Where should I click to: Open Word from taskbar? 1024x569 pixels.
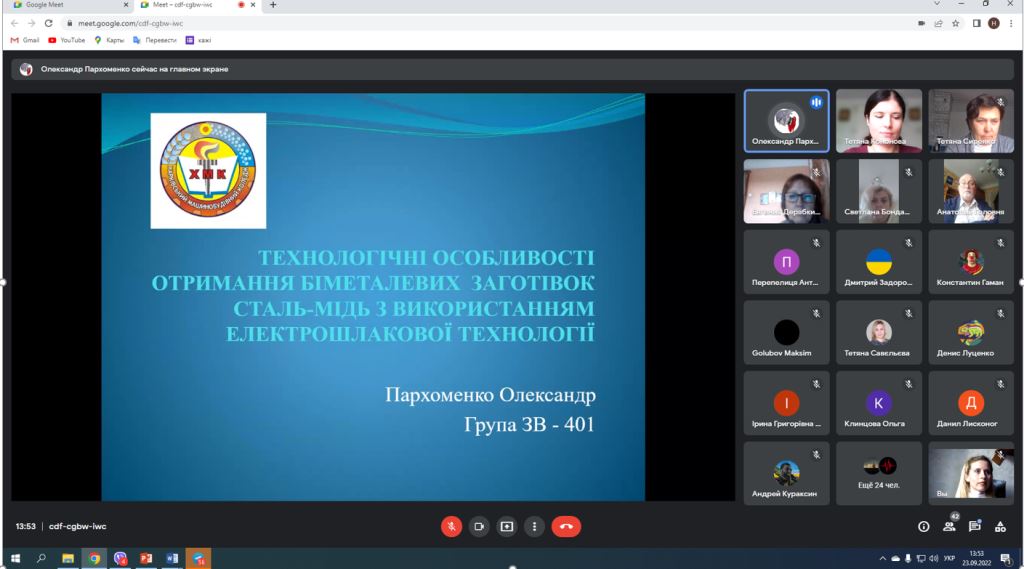click(x=172, y=559)
